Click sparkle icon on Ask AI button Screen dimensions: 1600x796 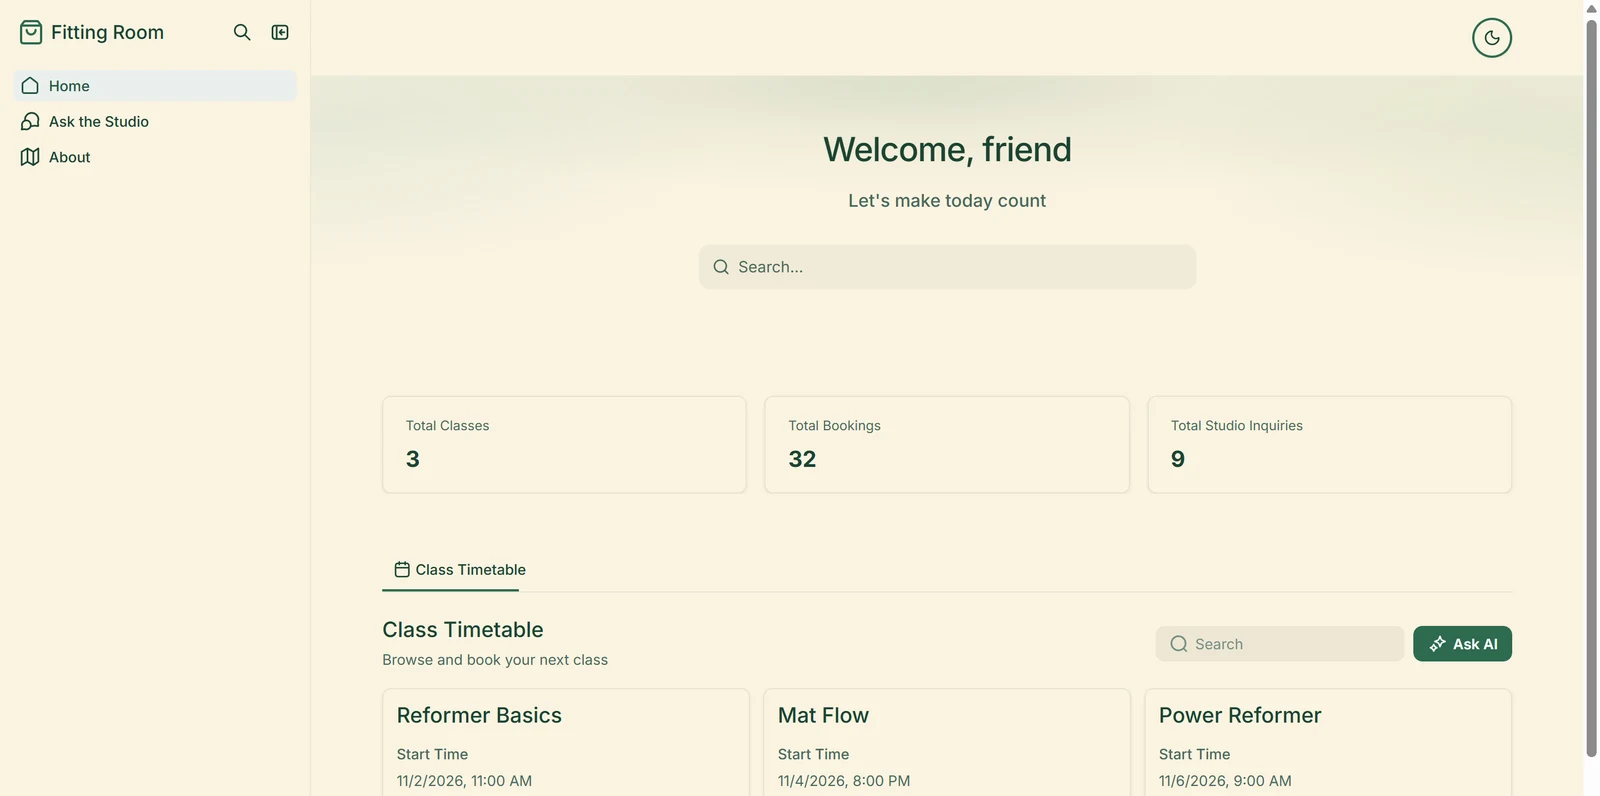pyautogui.click(x=1437, y=644)
